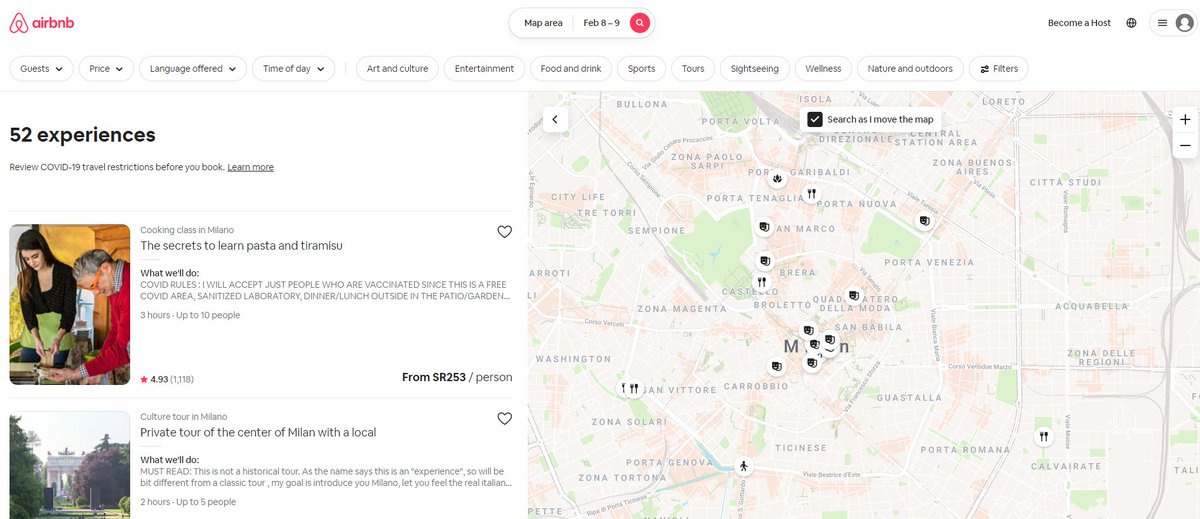
Task: Open the Learn more COVID-19 link
Action: tap(250, 167)
